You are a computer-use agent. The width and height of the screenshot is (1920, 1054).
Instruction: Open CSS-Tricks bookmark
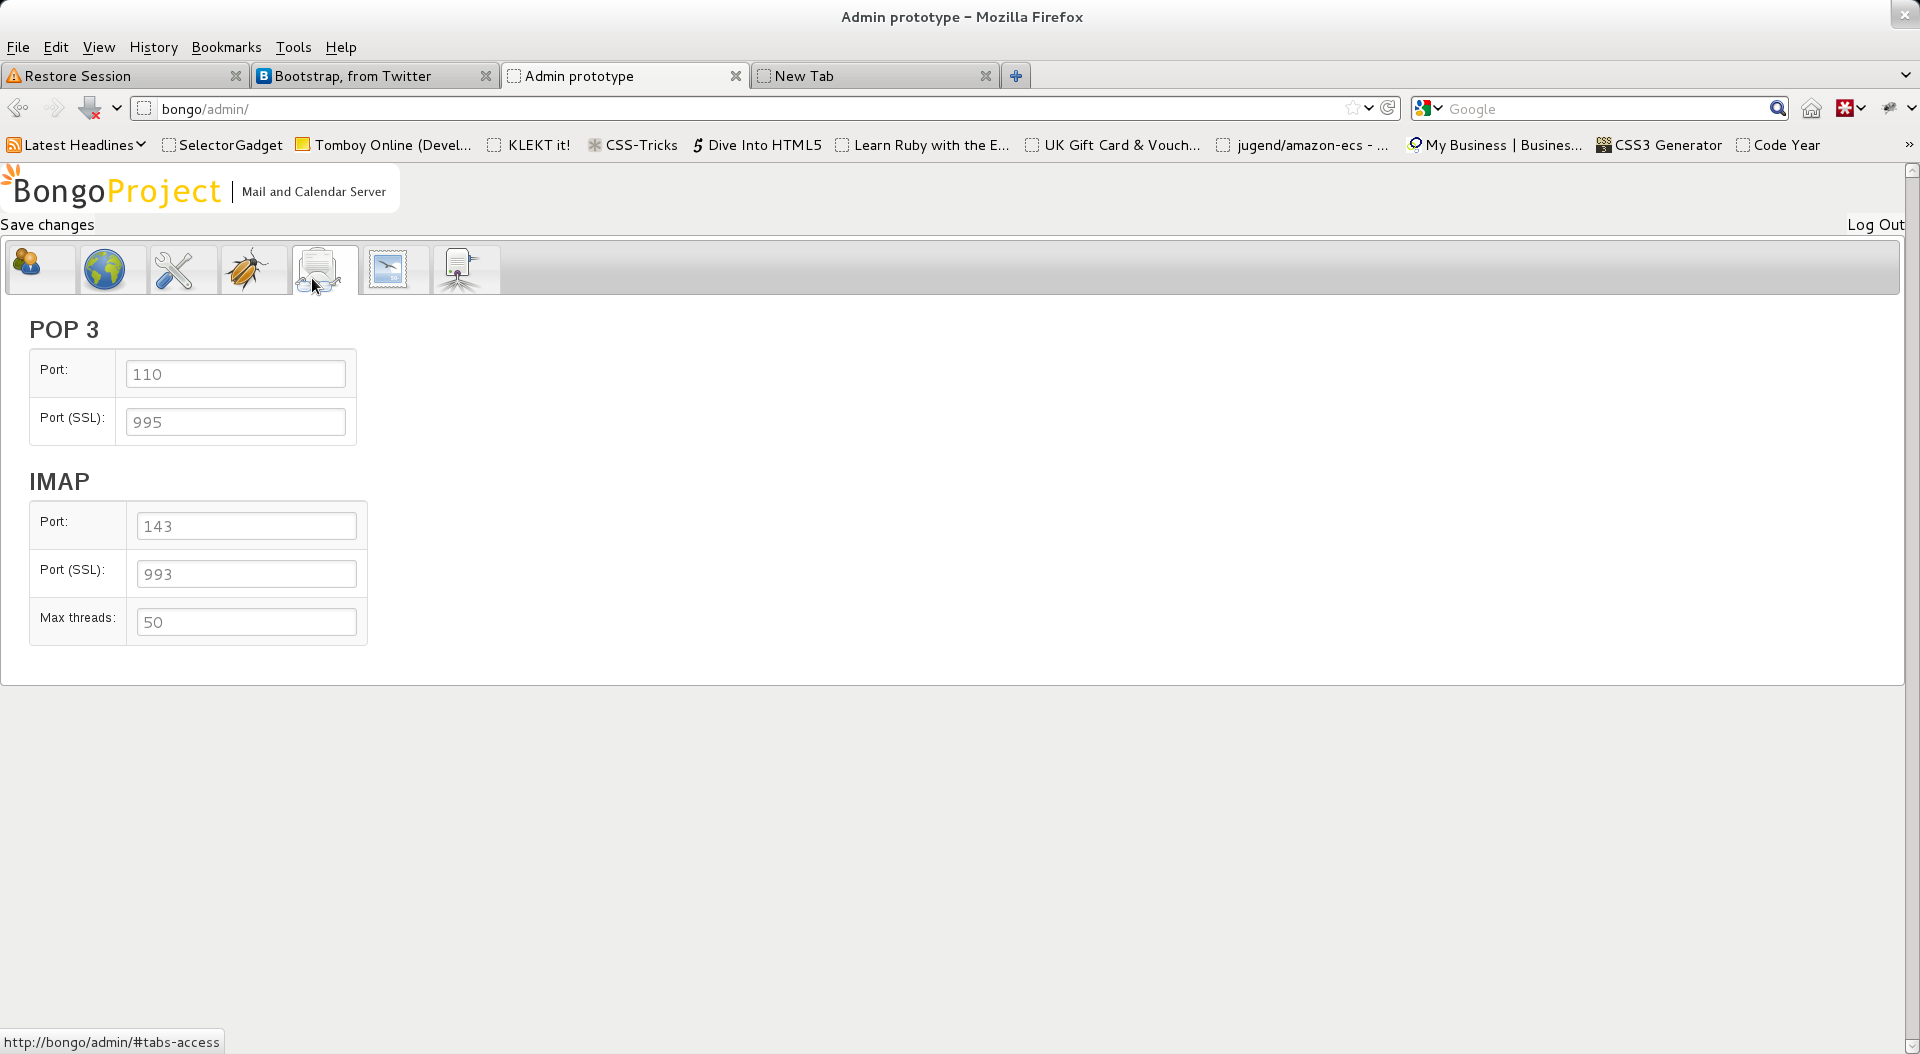[x=633, y=145]
